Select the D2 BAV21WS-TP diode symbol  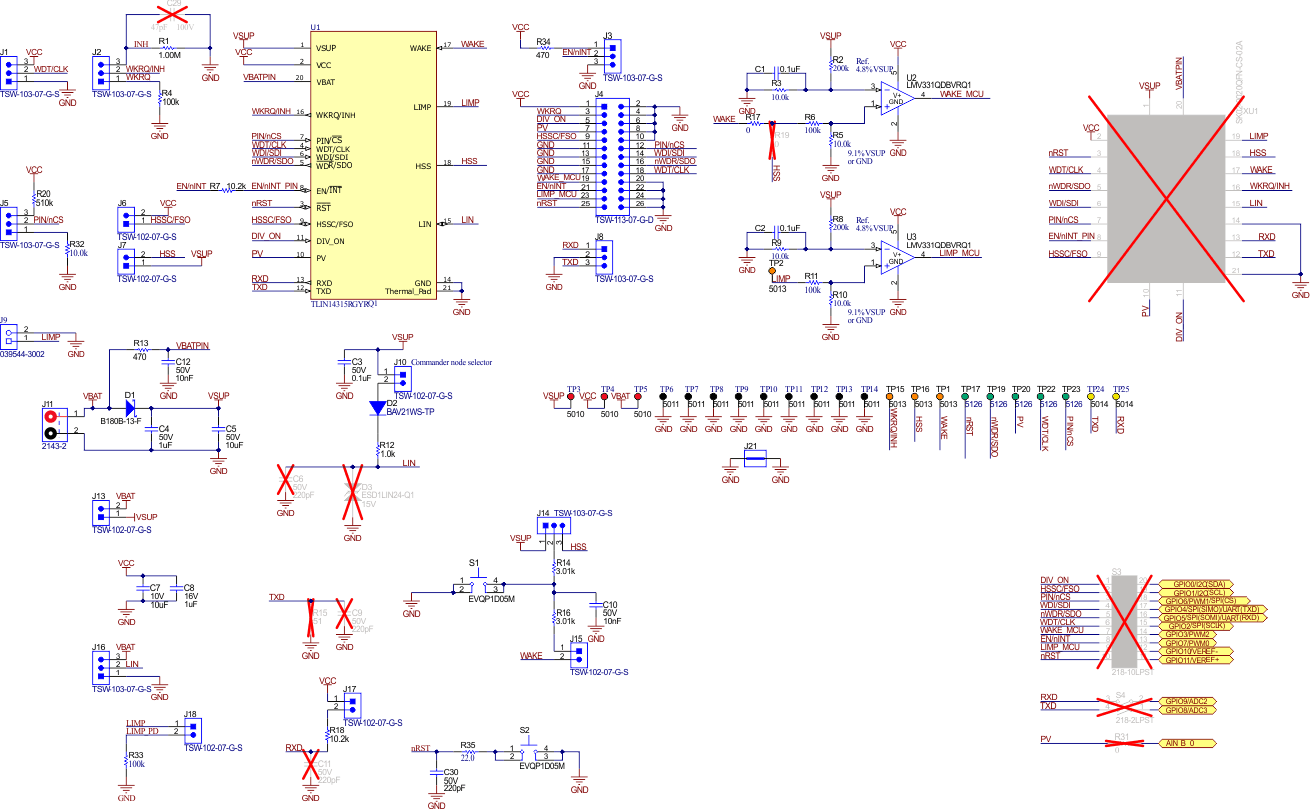[377, 408]
